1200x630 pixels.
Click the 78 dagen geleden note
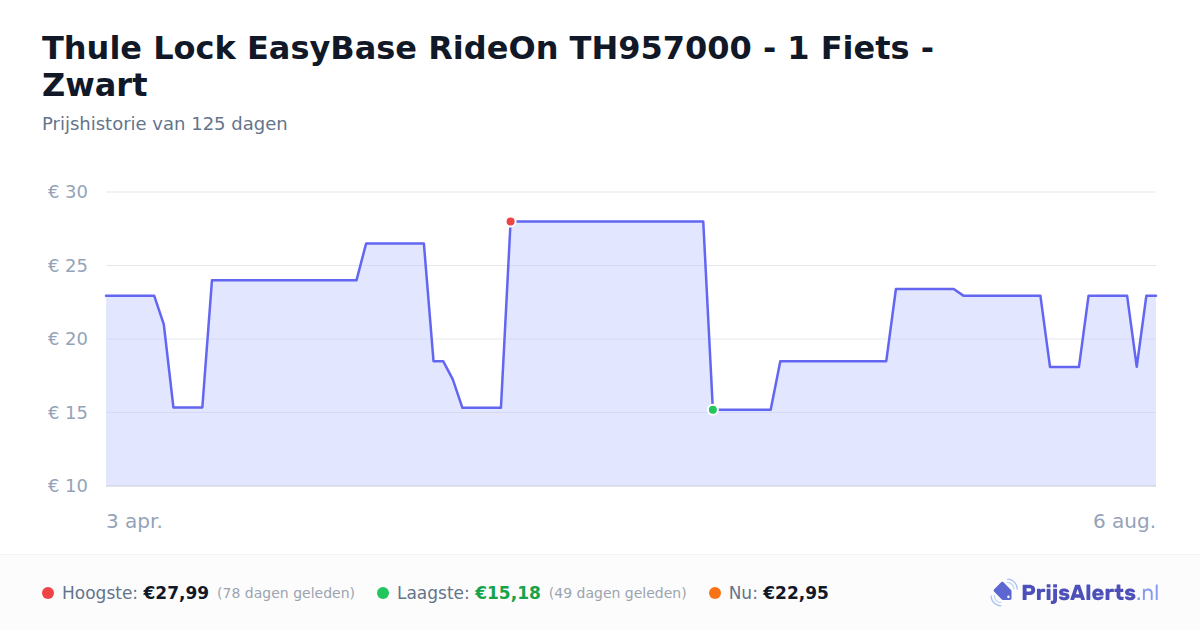click(286, 593)
